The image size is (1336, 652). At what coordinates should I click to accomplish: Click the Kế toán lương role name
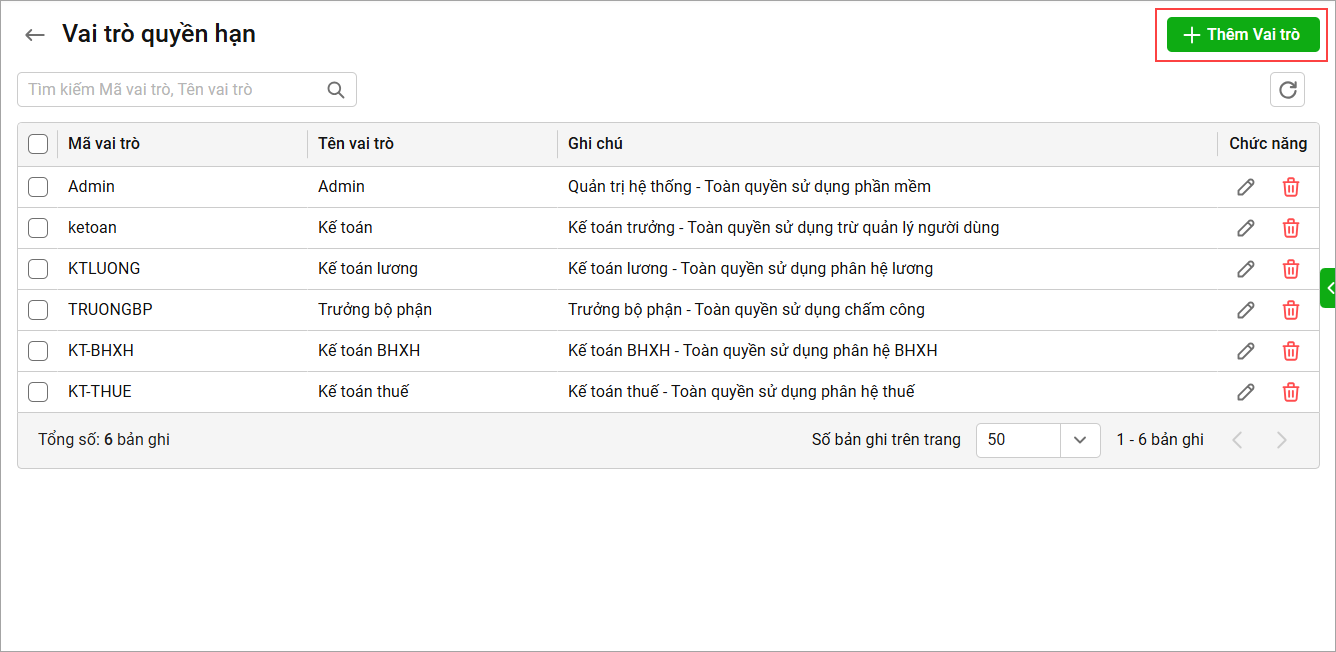click(368, 269)
